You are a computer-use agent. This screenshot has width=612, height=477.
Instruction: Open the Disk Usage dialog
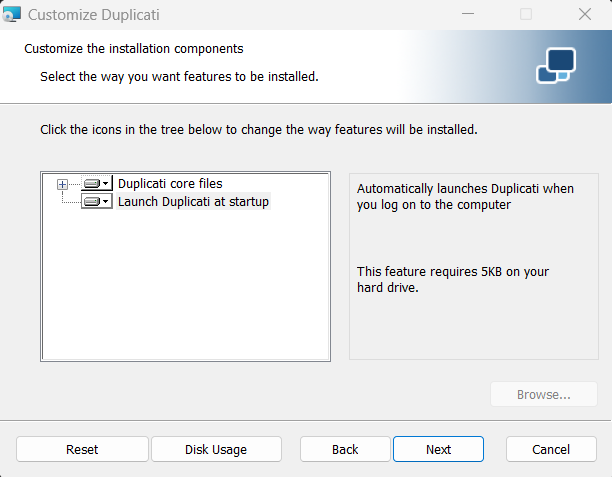(x=216, y=449)
